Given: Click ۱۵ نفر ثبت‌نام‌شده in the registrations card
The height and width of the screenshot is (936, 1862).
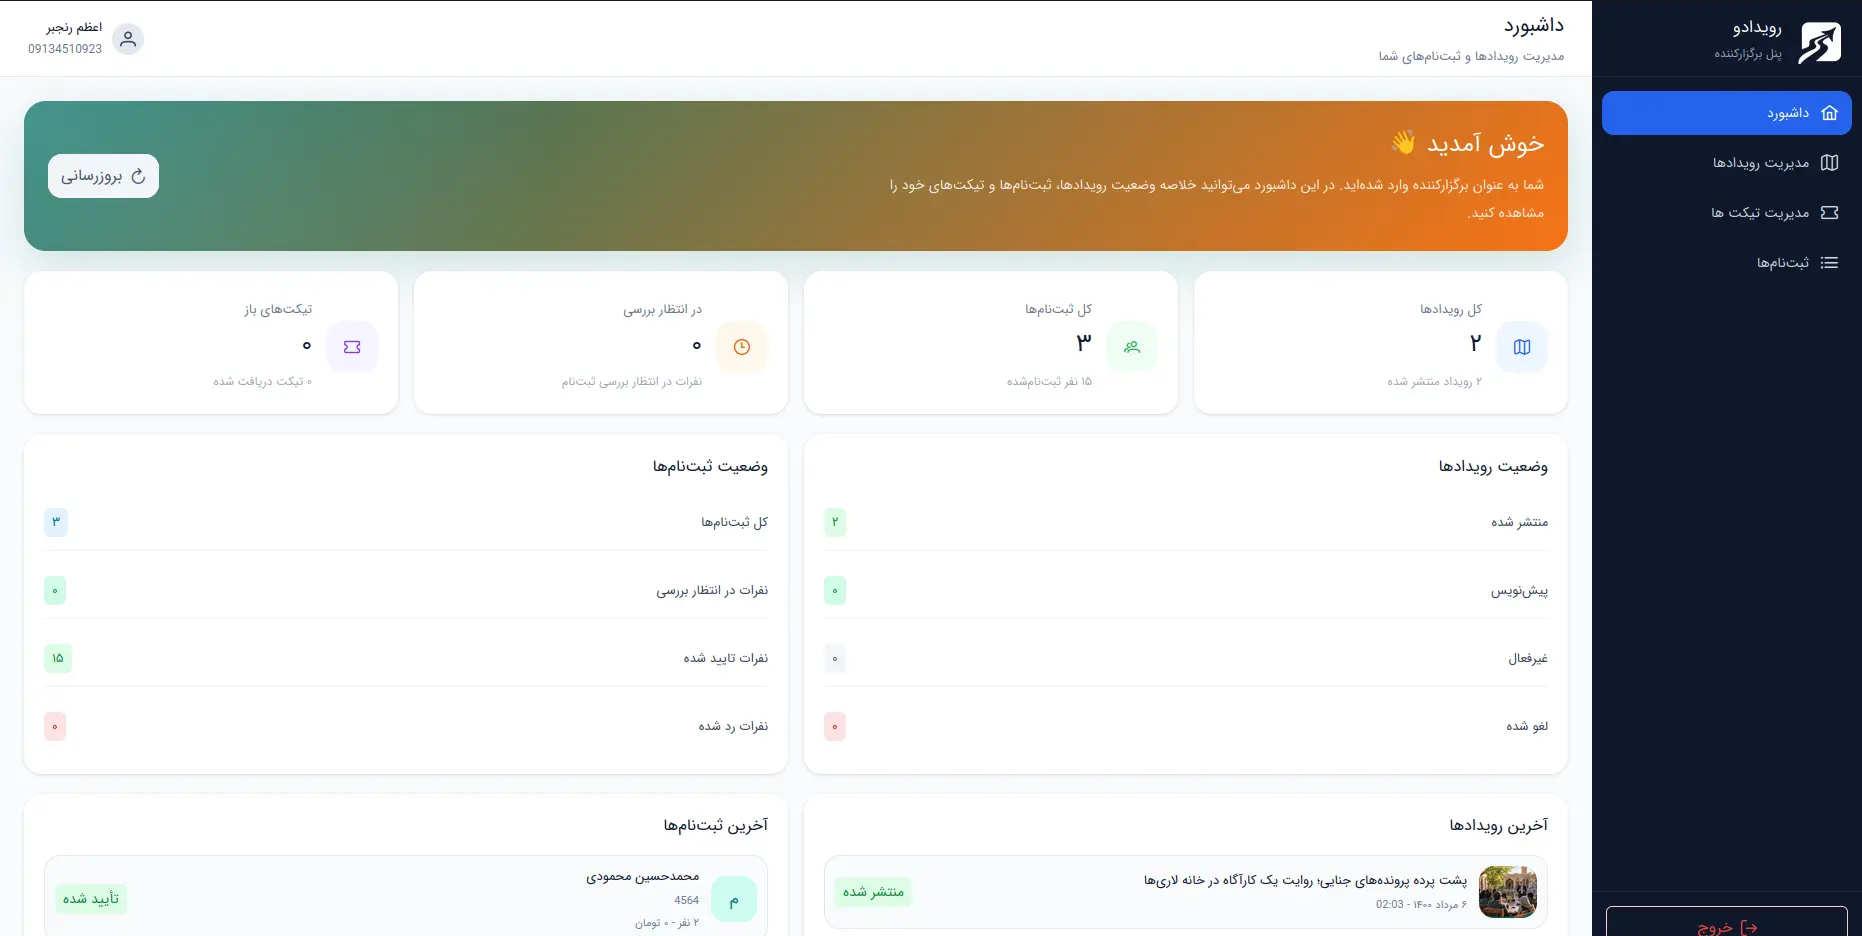Looking at the screenshot, I should coord(1049,382).
